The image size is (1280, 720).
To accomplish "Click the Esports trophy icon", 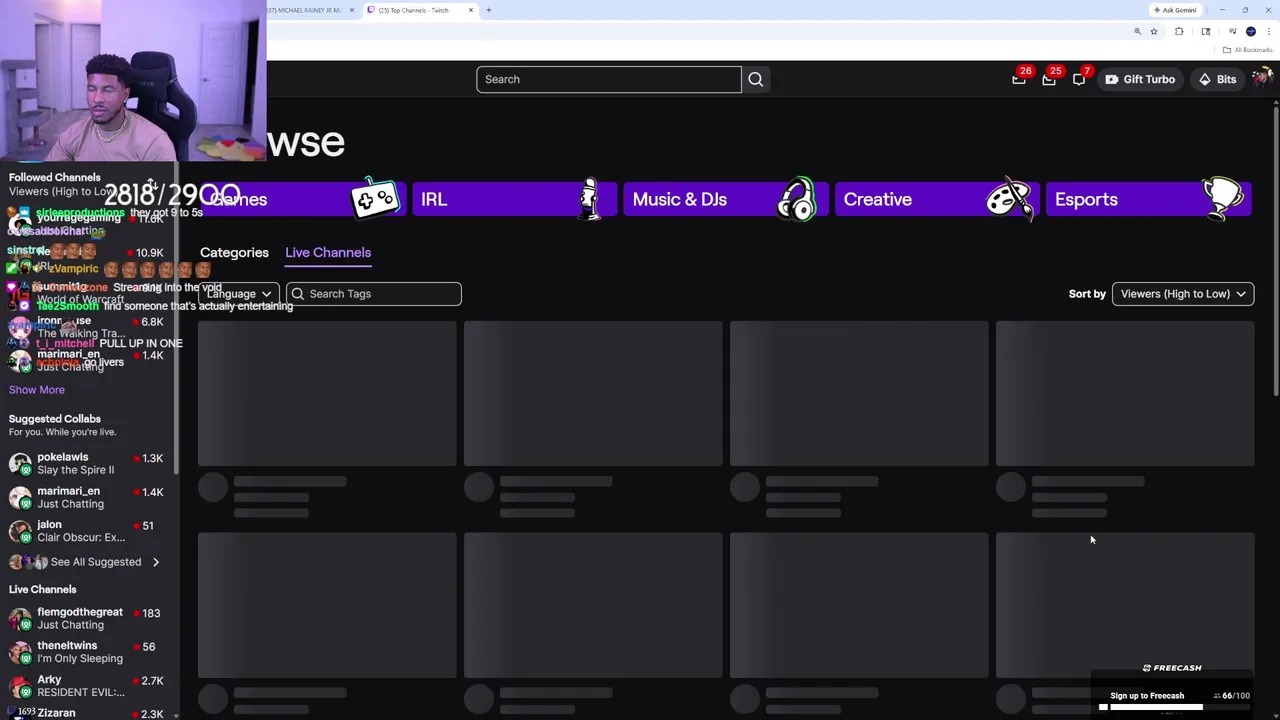I will (x=1222, y=199).
